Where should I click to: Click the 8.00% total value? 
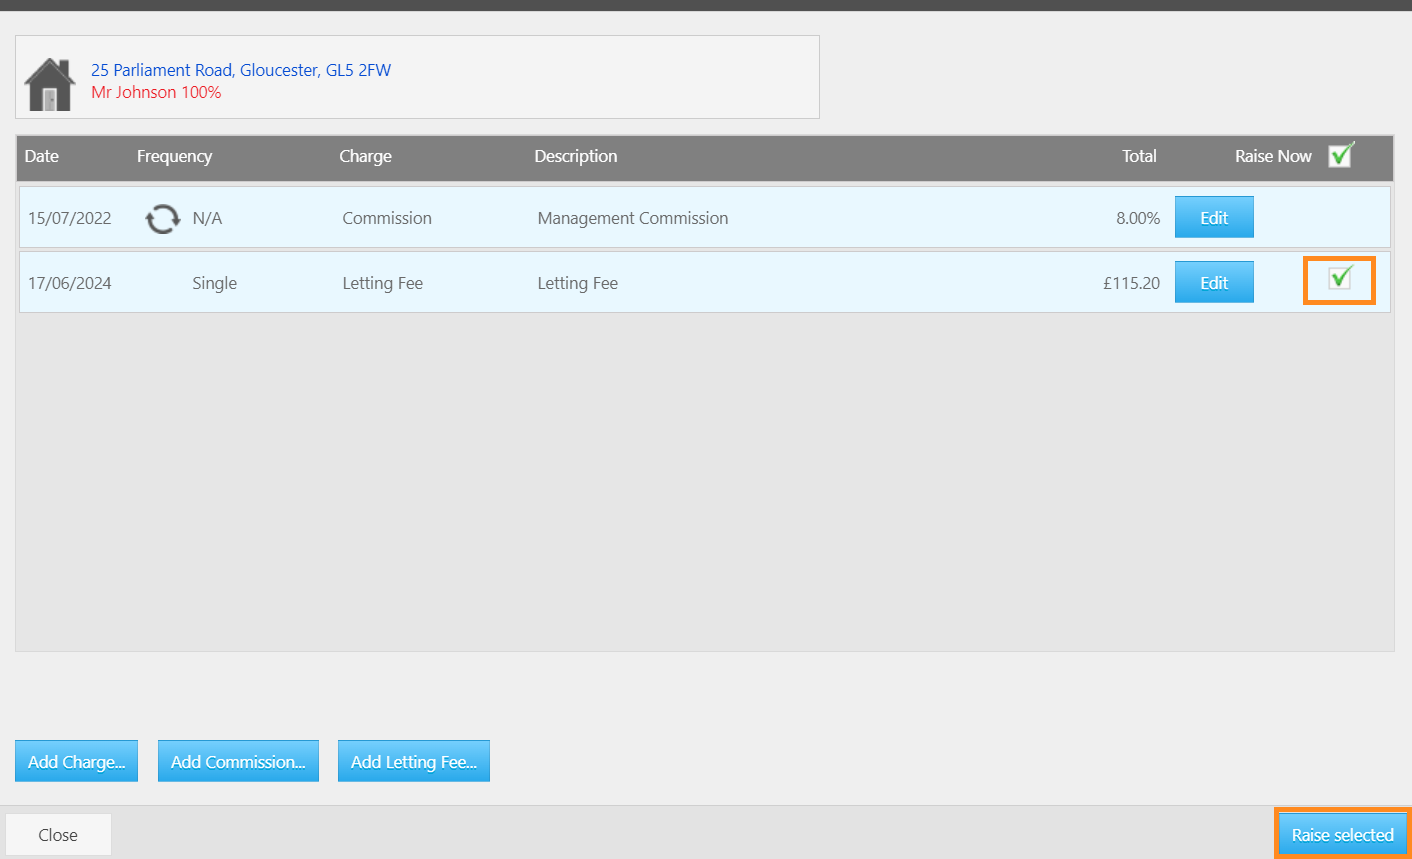[x=1138, y=218]
